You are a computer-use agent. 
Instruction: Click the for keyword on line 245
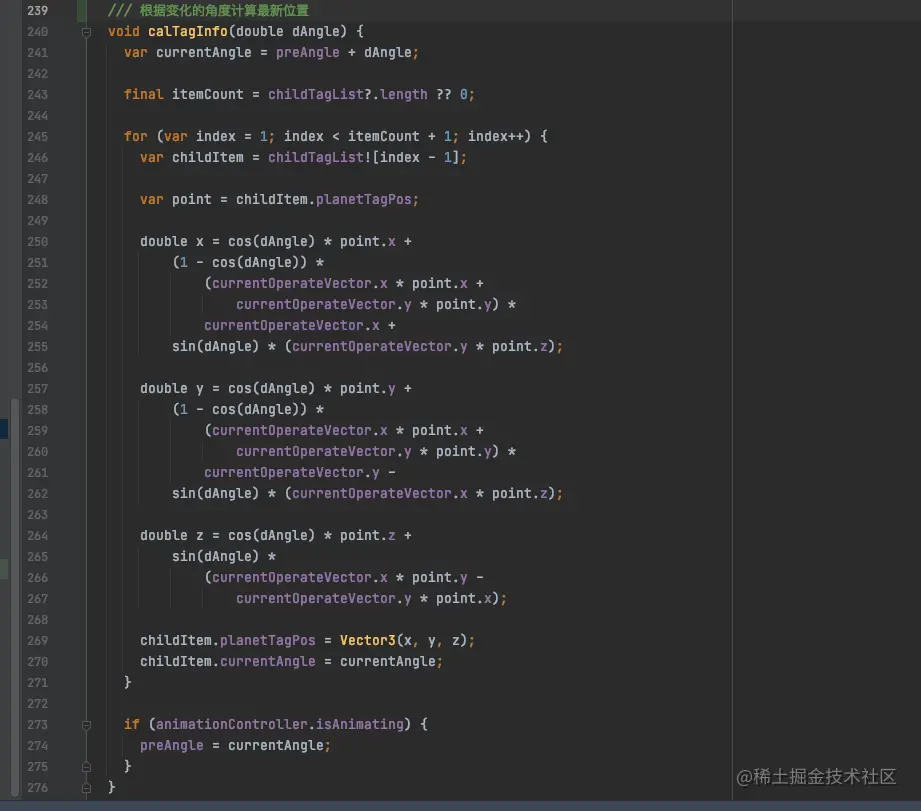coord(136,136)
